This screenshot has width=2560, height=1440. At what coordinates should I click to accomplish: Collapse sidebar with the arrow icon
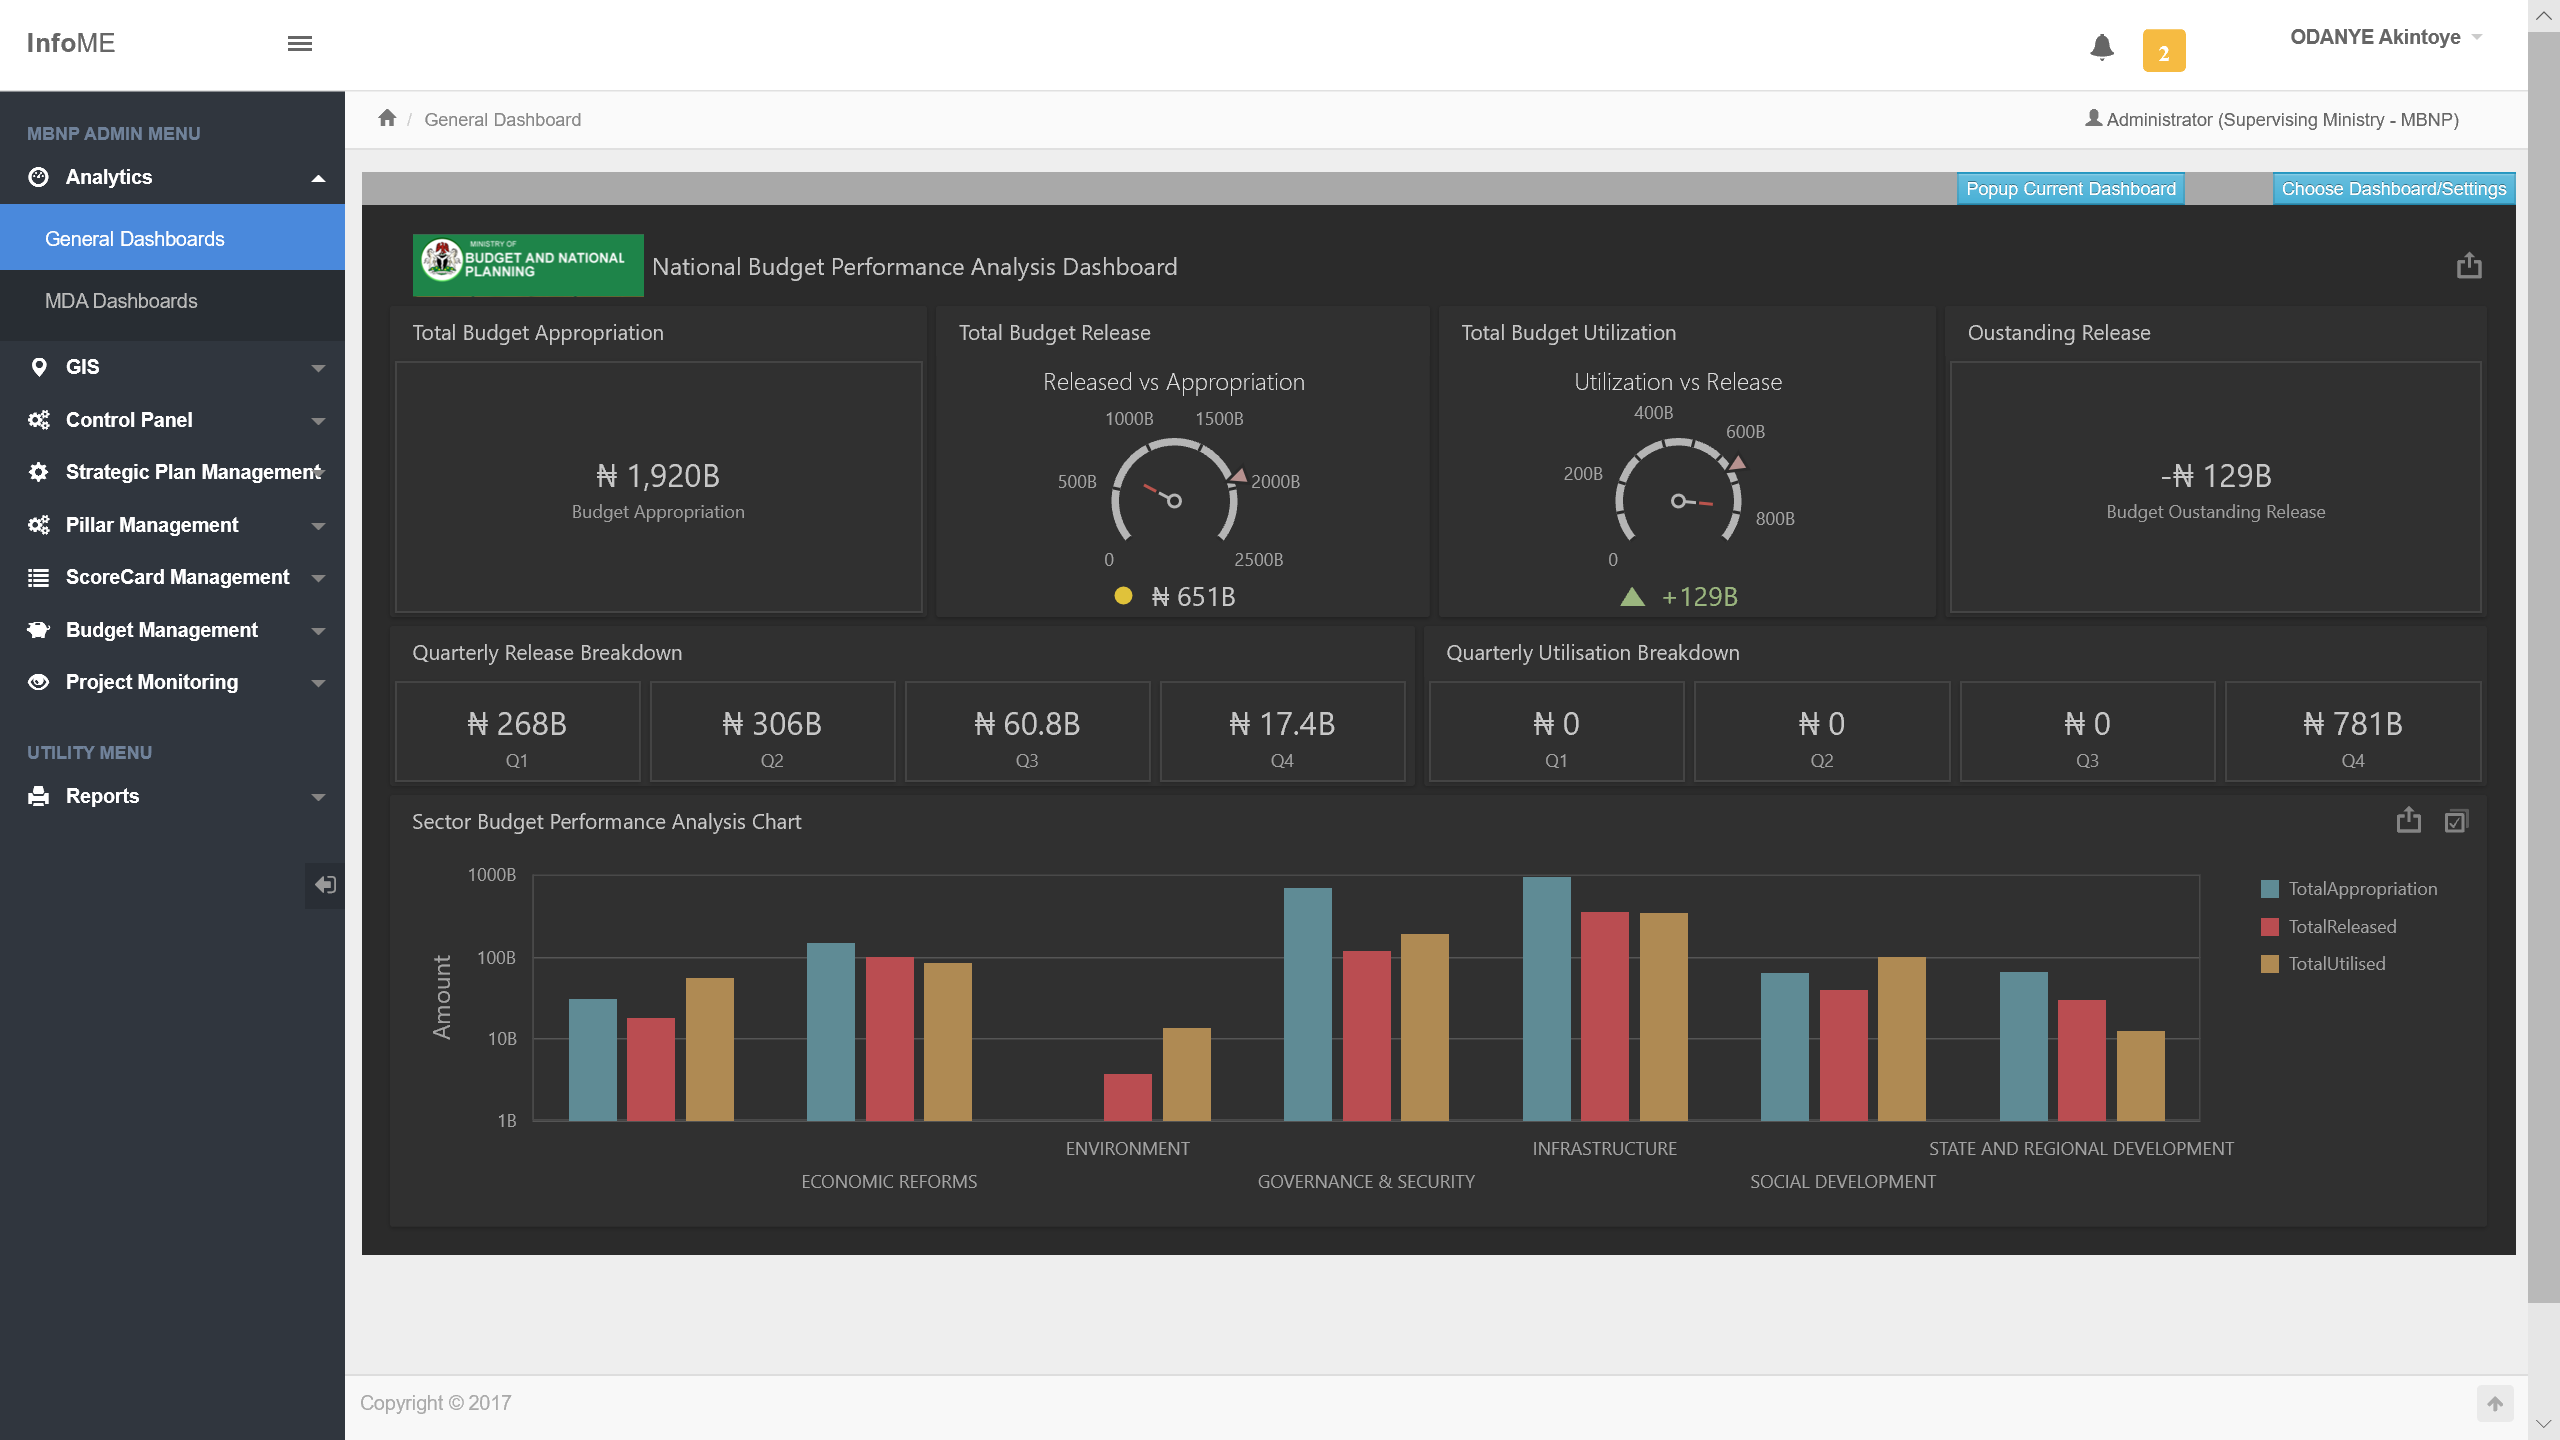coord(325,885)
